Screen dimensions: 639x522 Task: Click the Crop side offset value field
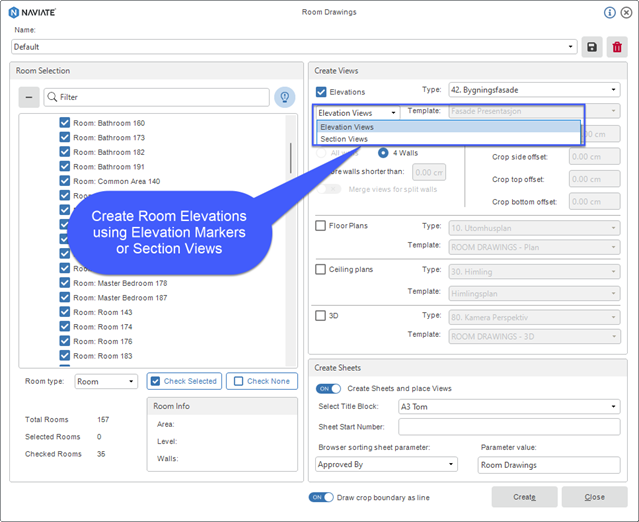595,156
